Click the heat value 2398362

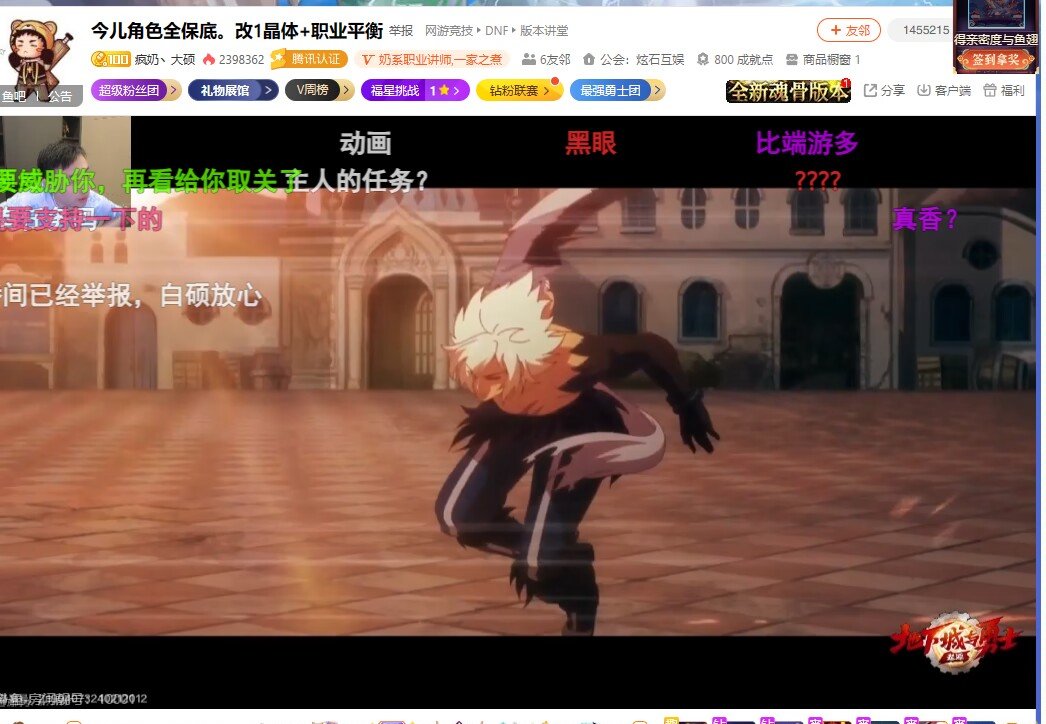[x=241, y=59]
